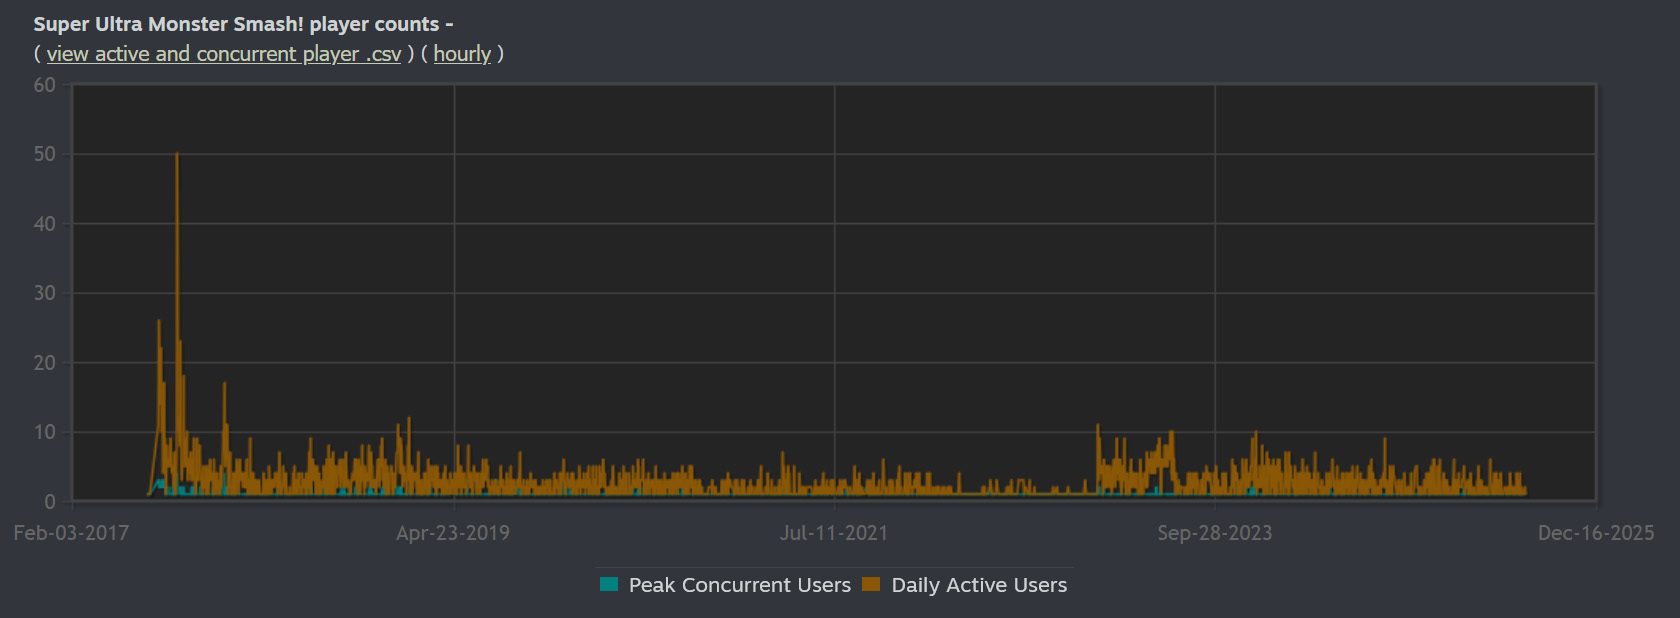Viewport: 1680px width, 618px height.
Task: Click the Sep-28-2023 x-axis date label
Action: (x=1215, y=533)
